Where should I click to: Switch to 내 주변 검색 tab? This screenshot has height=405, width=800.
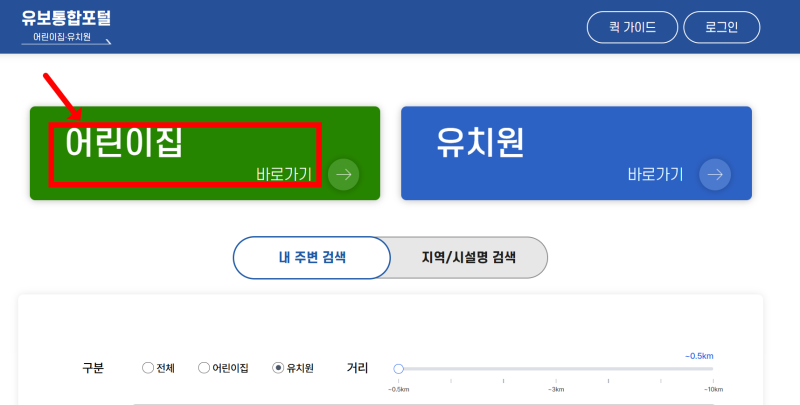tap(312, 258)
